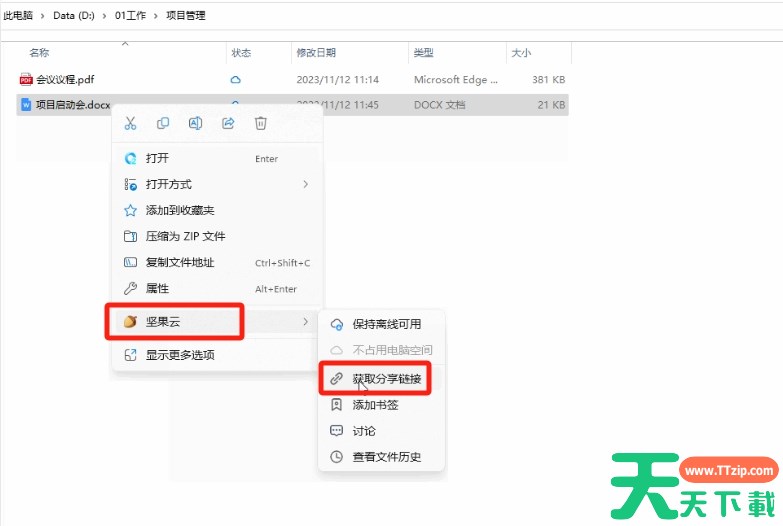This screenshot has width=783, height=526.
Task: Click the Delete trash icon in context menu
Action: tap(261, 123)
